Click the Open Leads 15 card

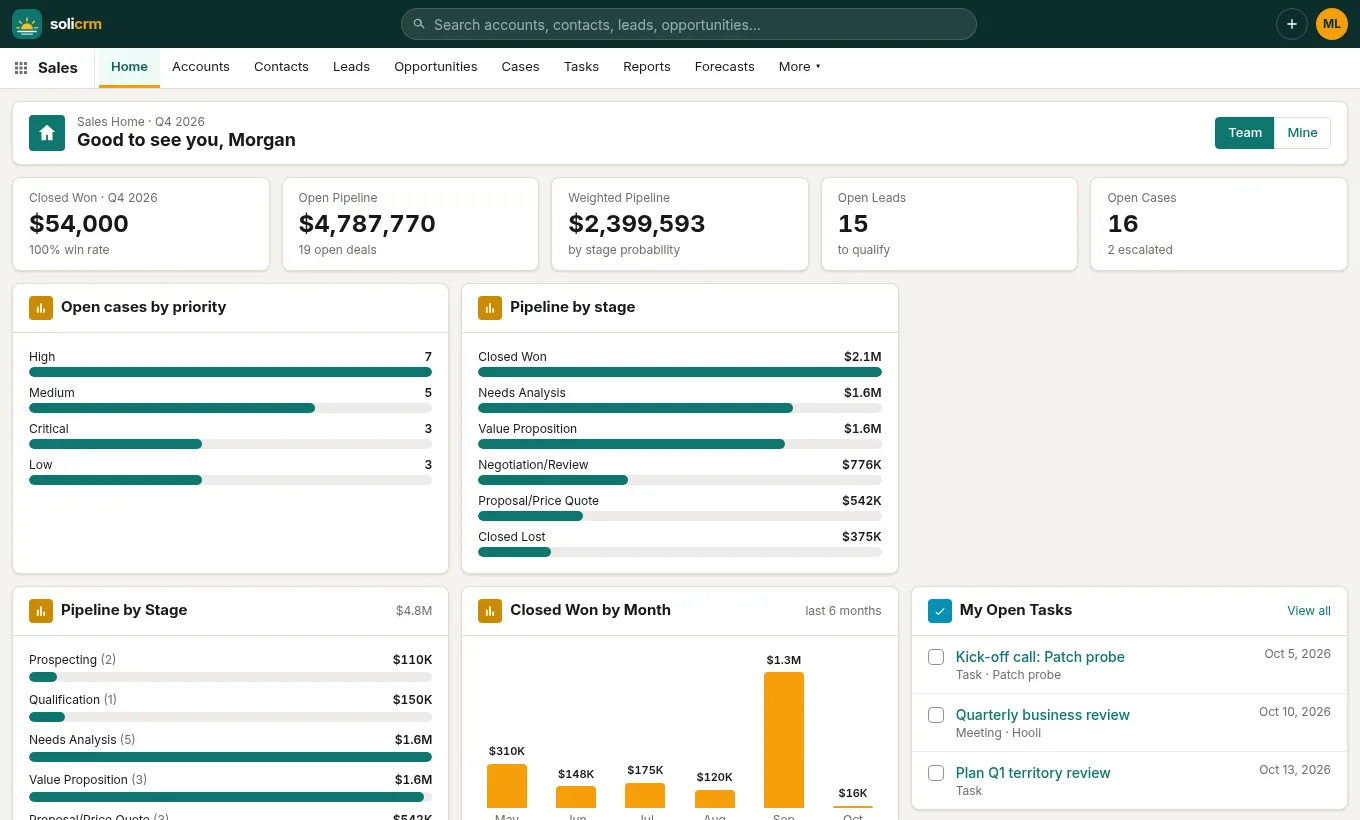click(x=950, y=224)
